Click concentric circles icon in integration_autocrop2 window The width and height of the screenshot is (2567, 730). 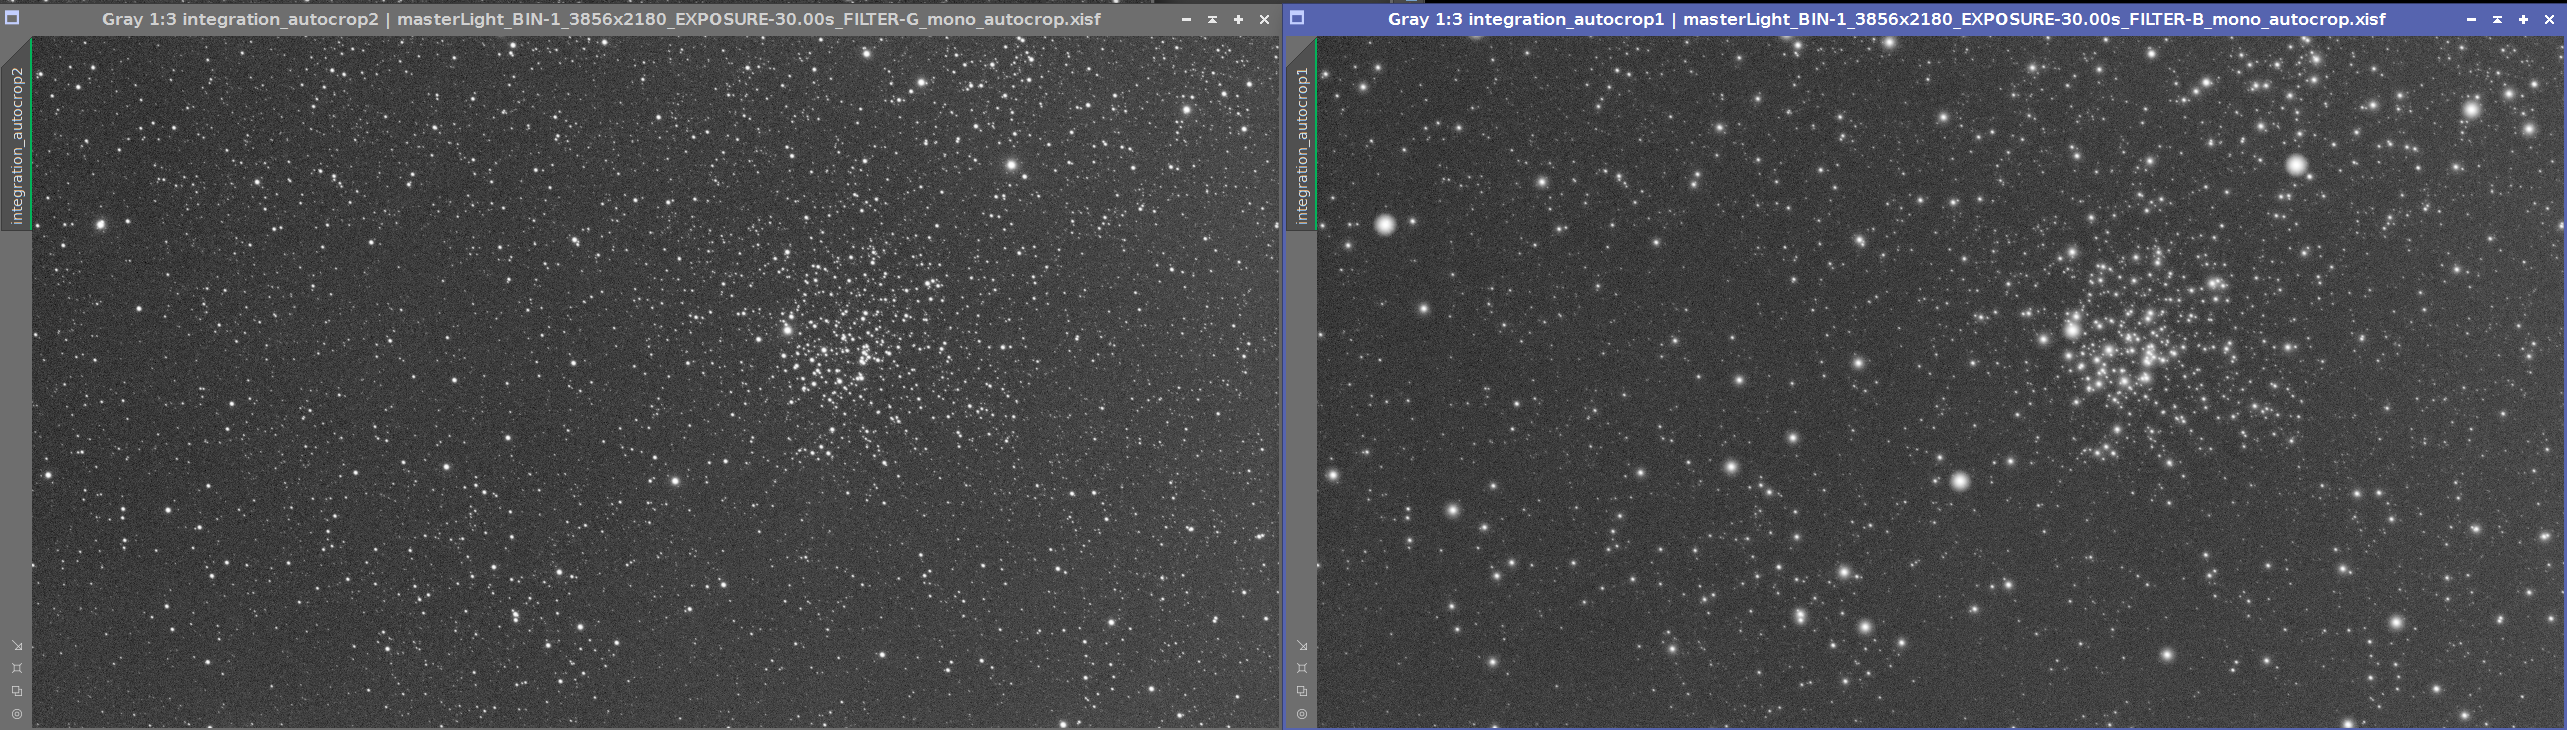pos(17,714)
